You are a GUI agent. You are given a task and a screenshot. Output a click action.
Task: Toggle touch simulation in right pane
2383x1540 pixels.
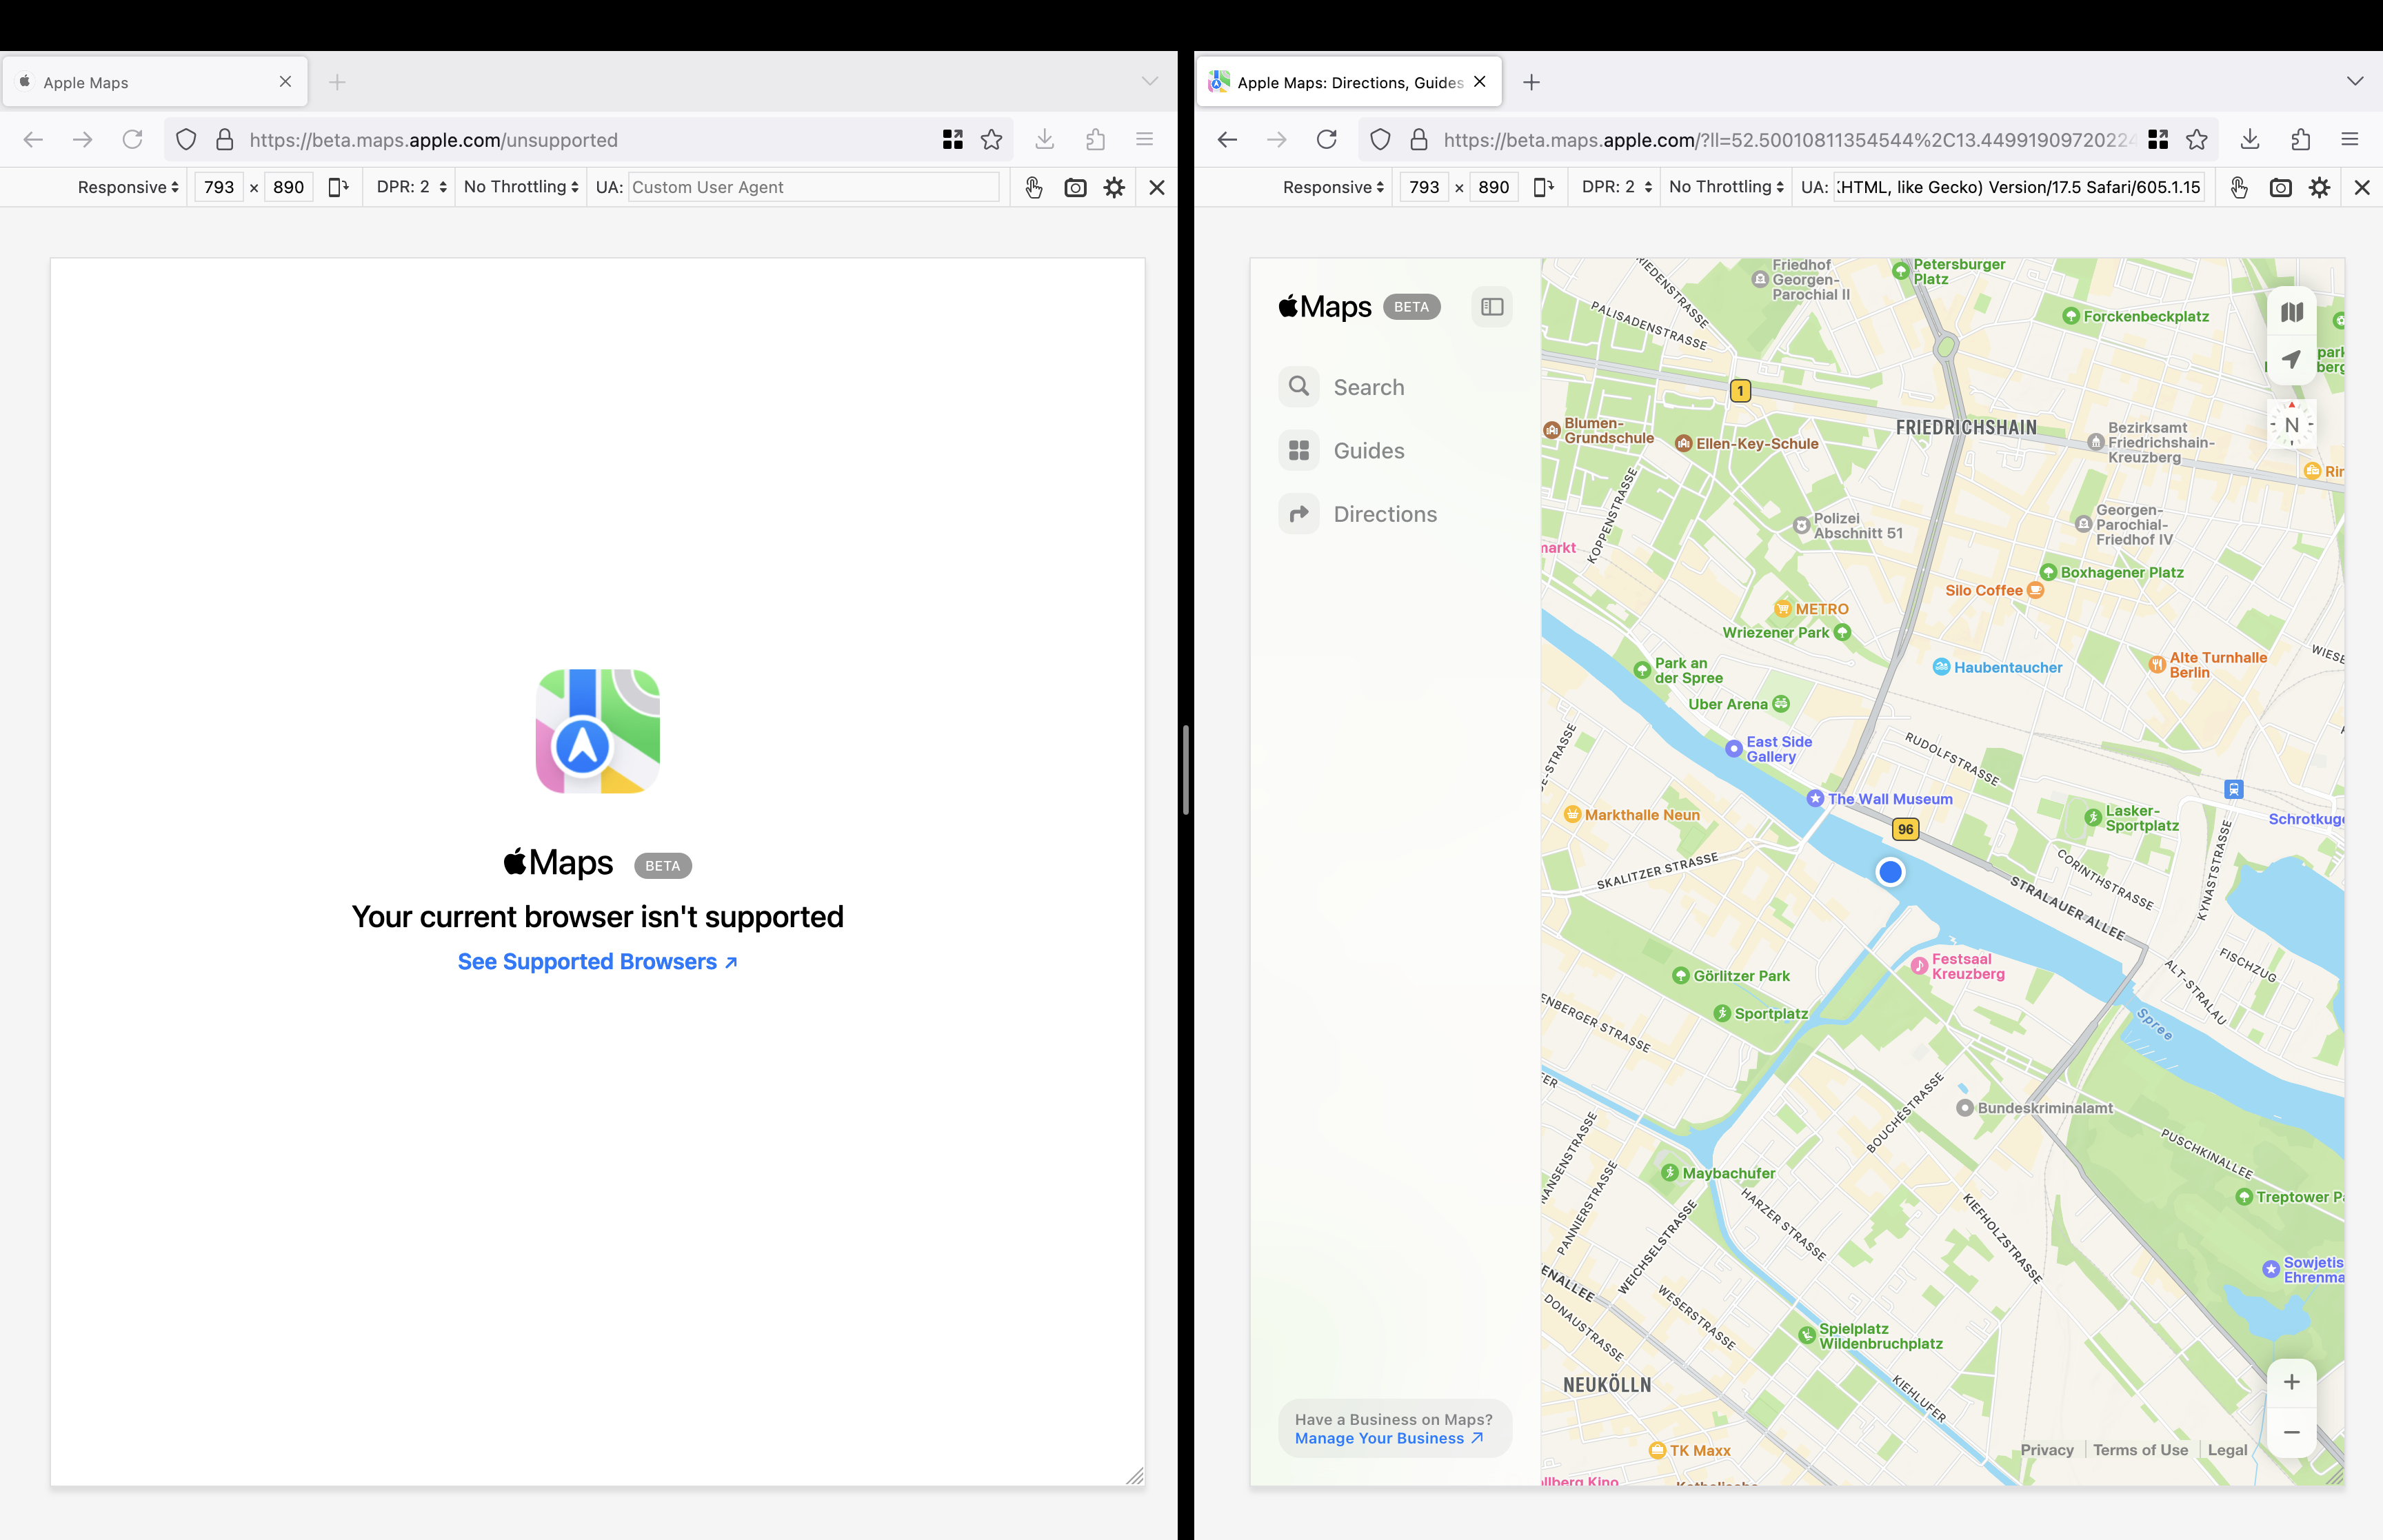(x=2238, y=187)
